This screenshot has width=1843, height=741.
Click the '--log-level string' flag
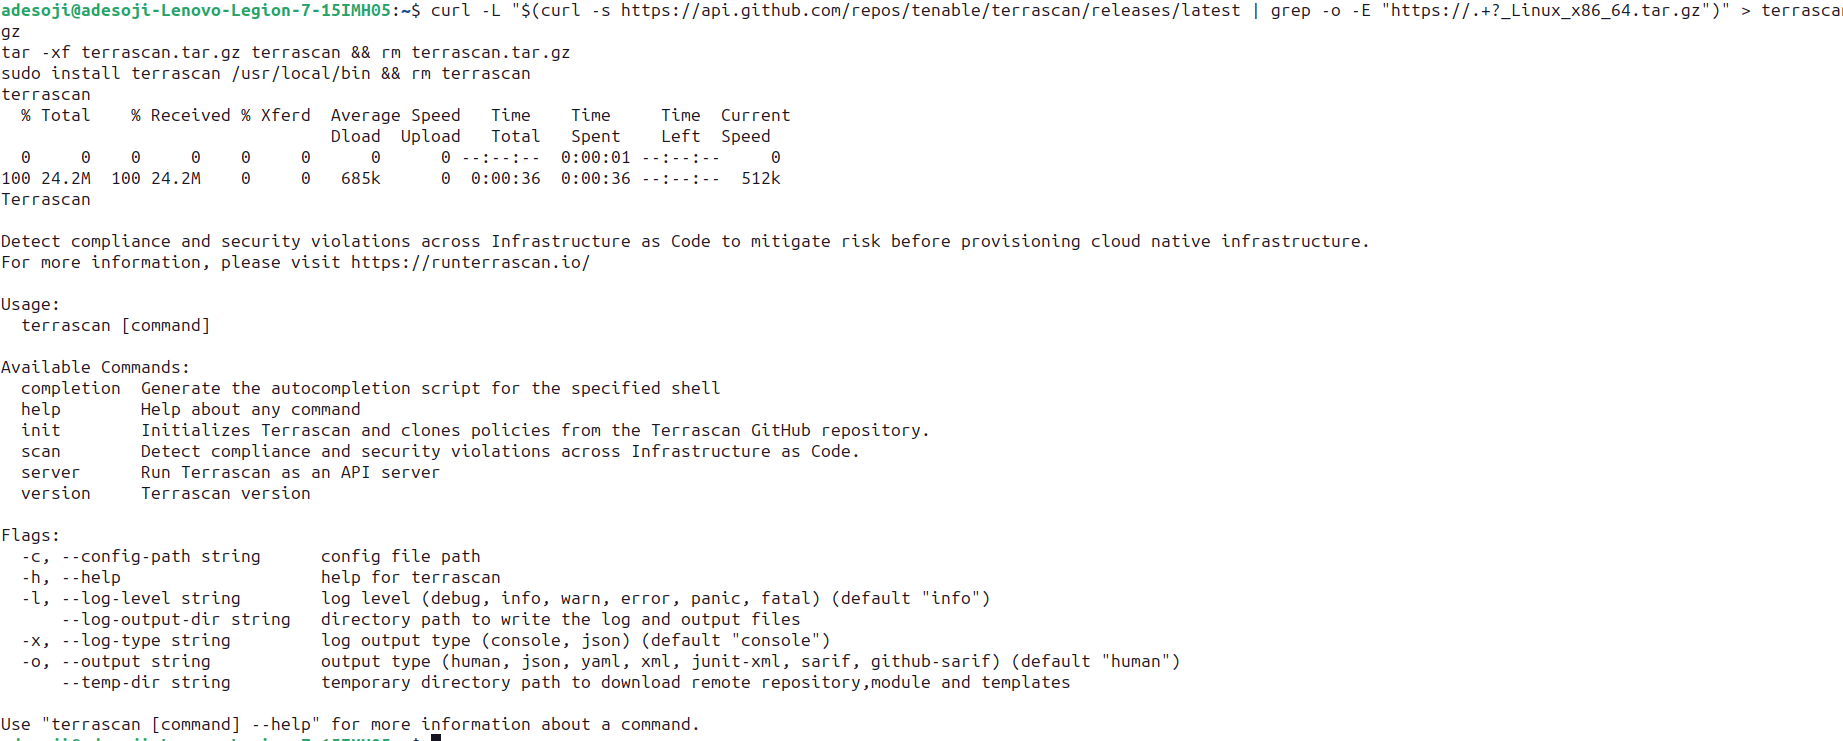click(151, 599)
